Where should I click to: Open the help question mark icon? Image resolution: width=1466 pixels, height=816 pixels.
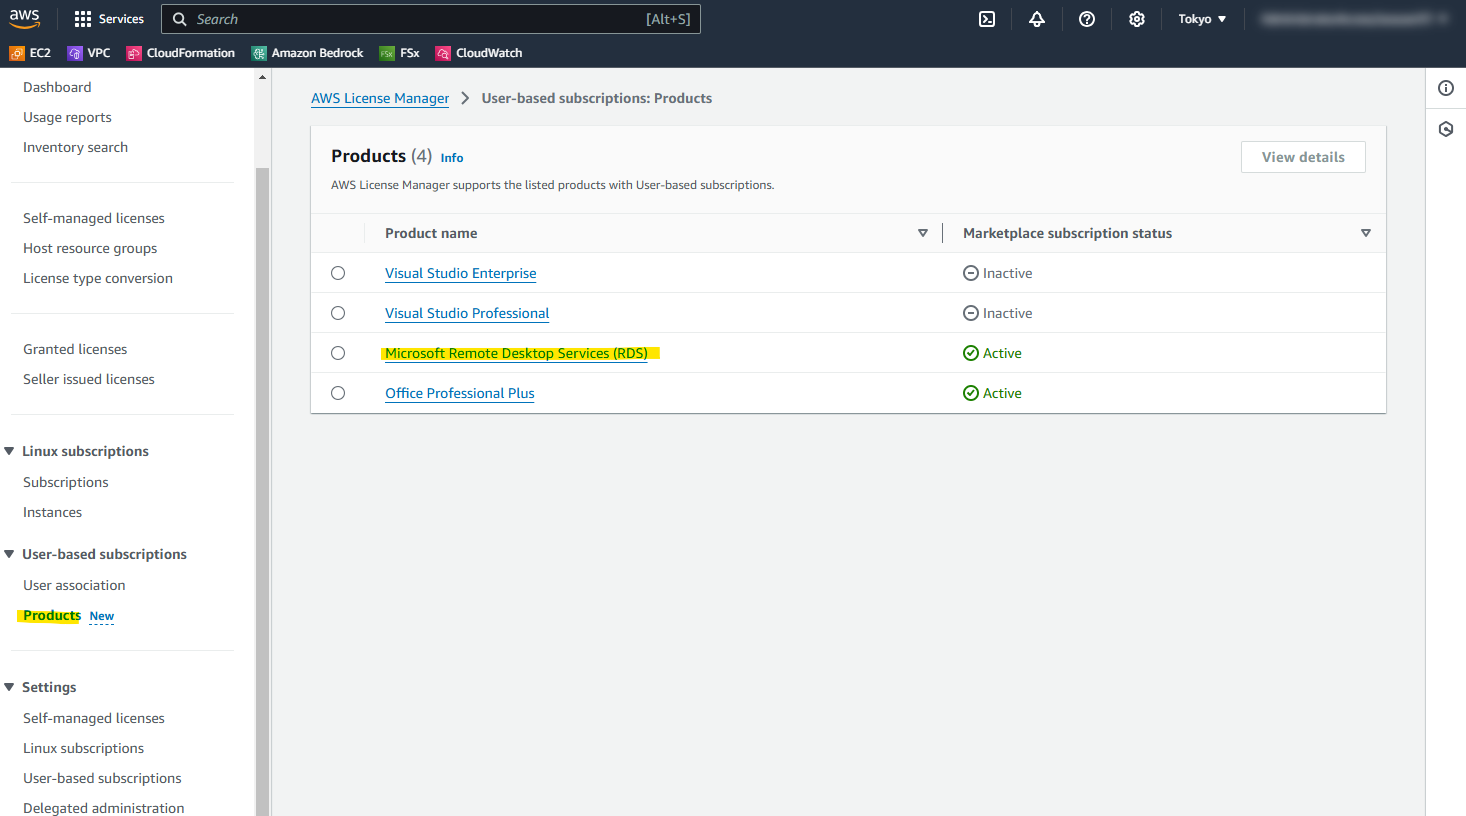tap(1087, 19)
